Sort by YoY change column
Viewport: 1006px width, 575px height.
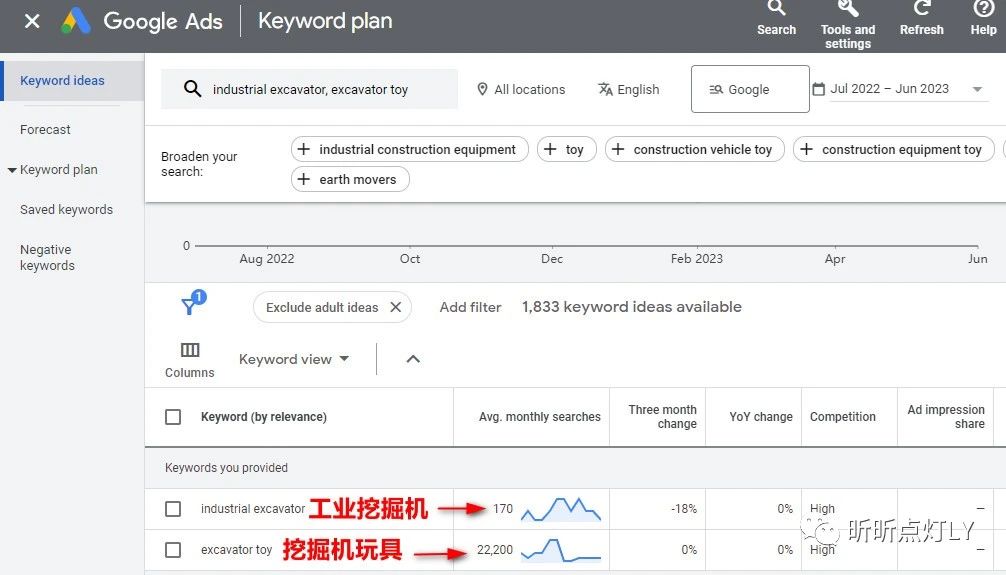point(761,417)
